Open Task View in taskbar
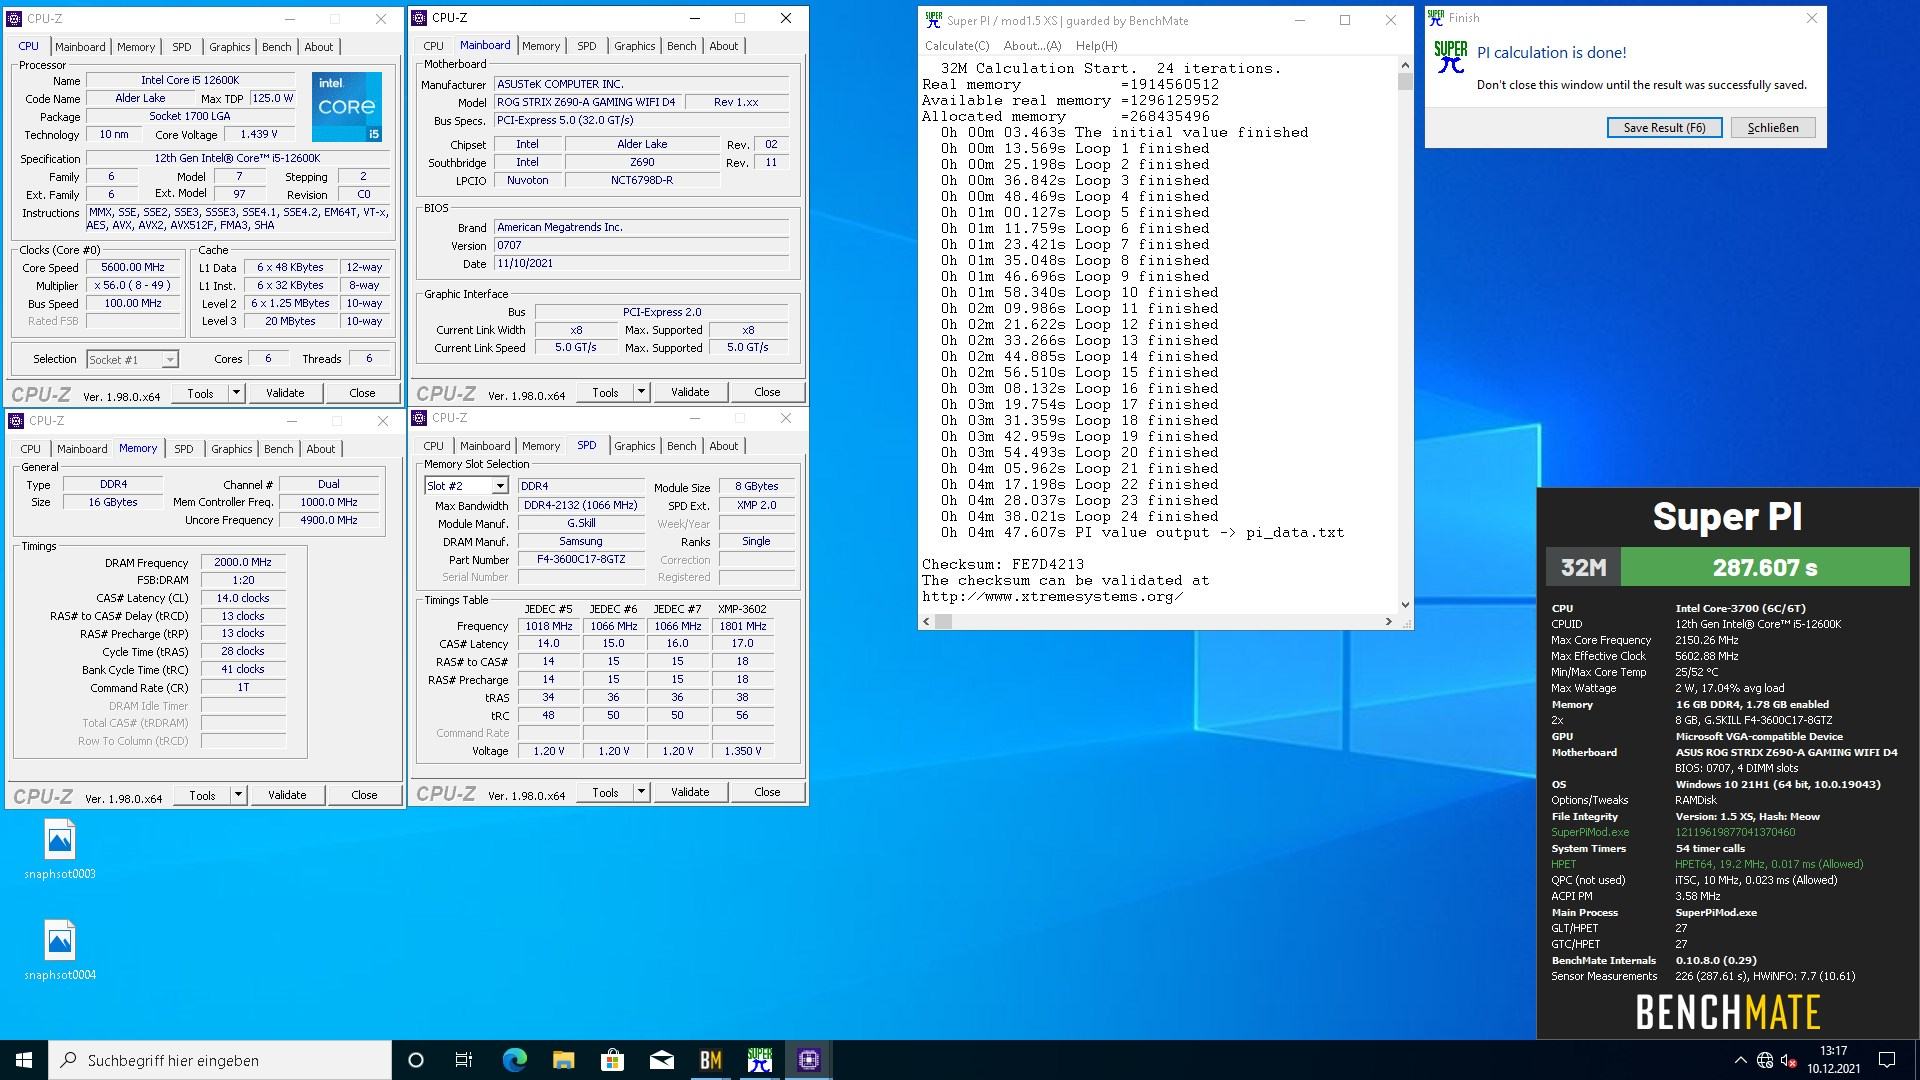This screenshot has width=1920, height=1080. tap(464, 1060)
